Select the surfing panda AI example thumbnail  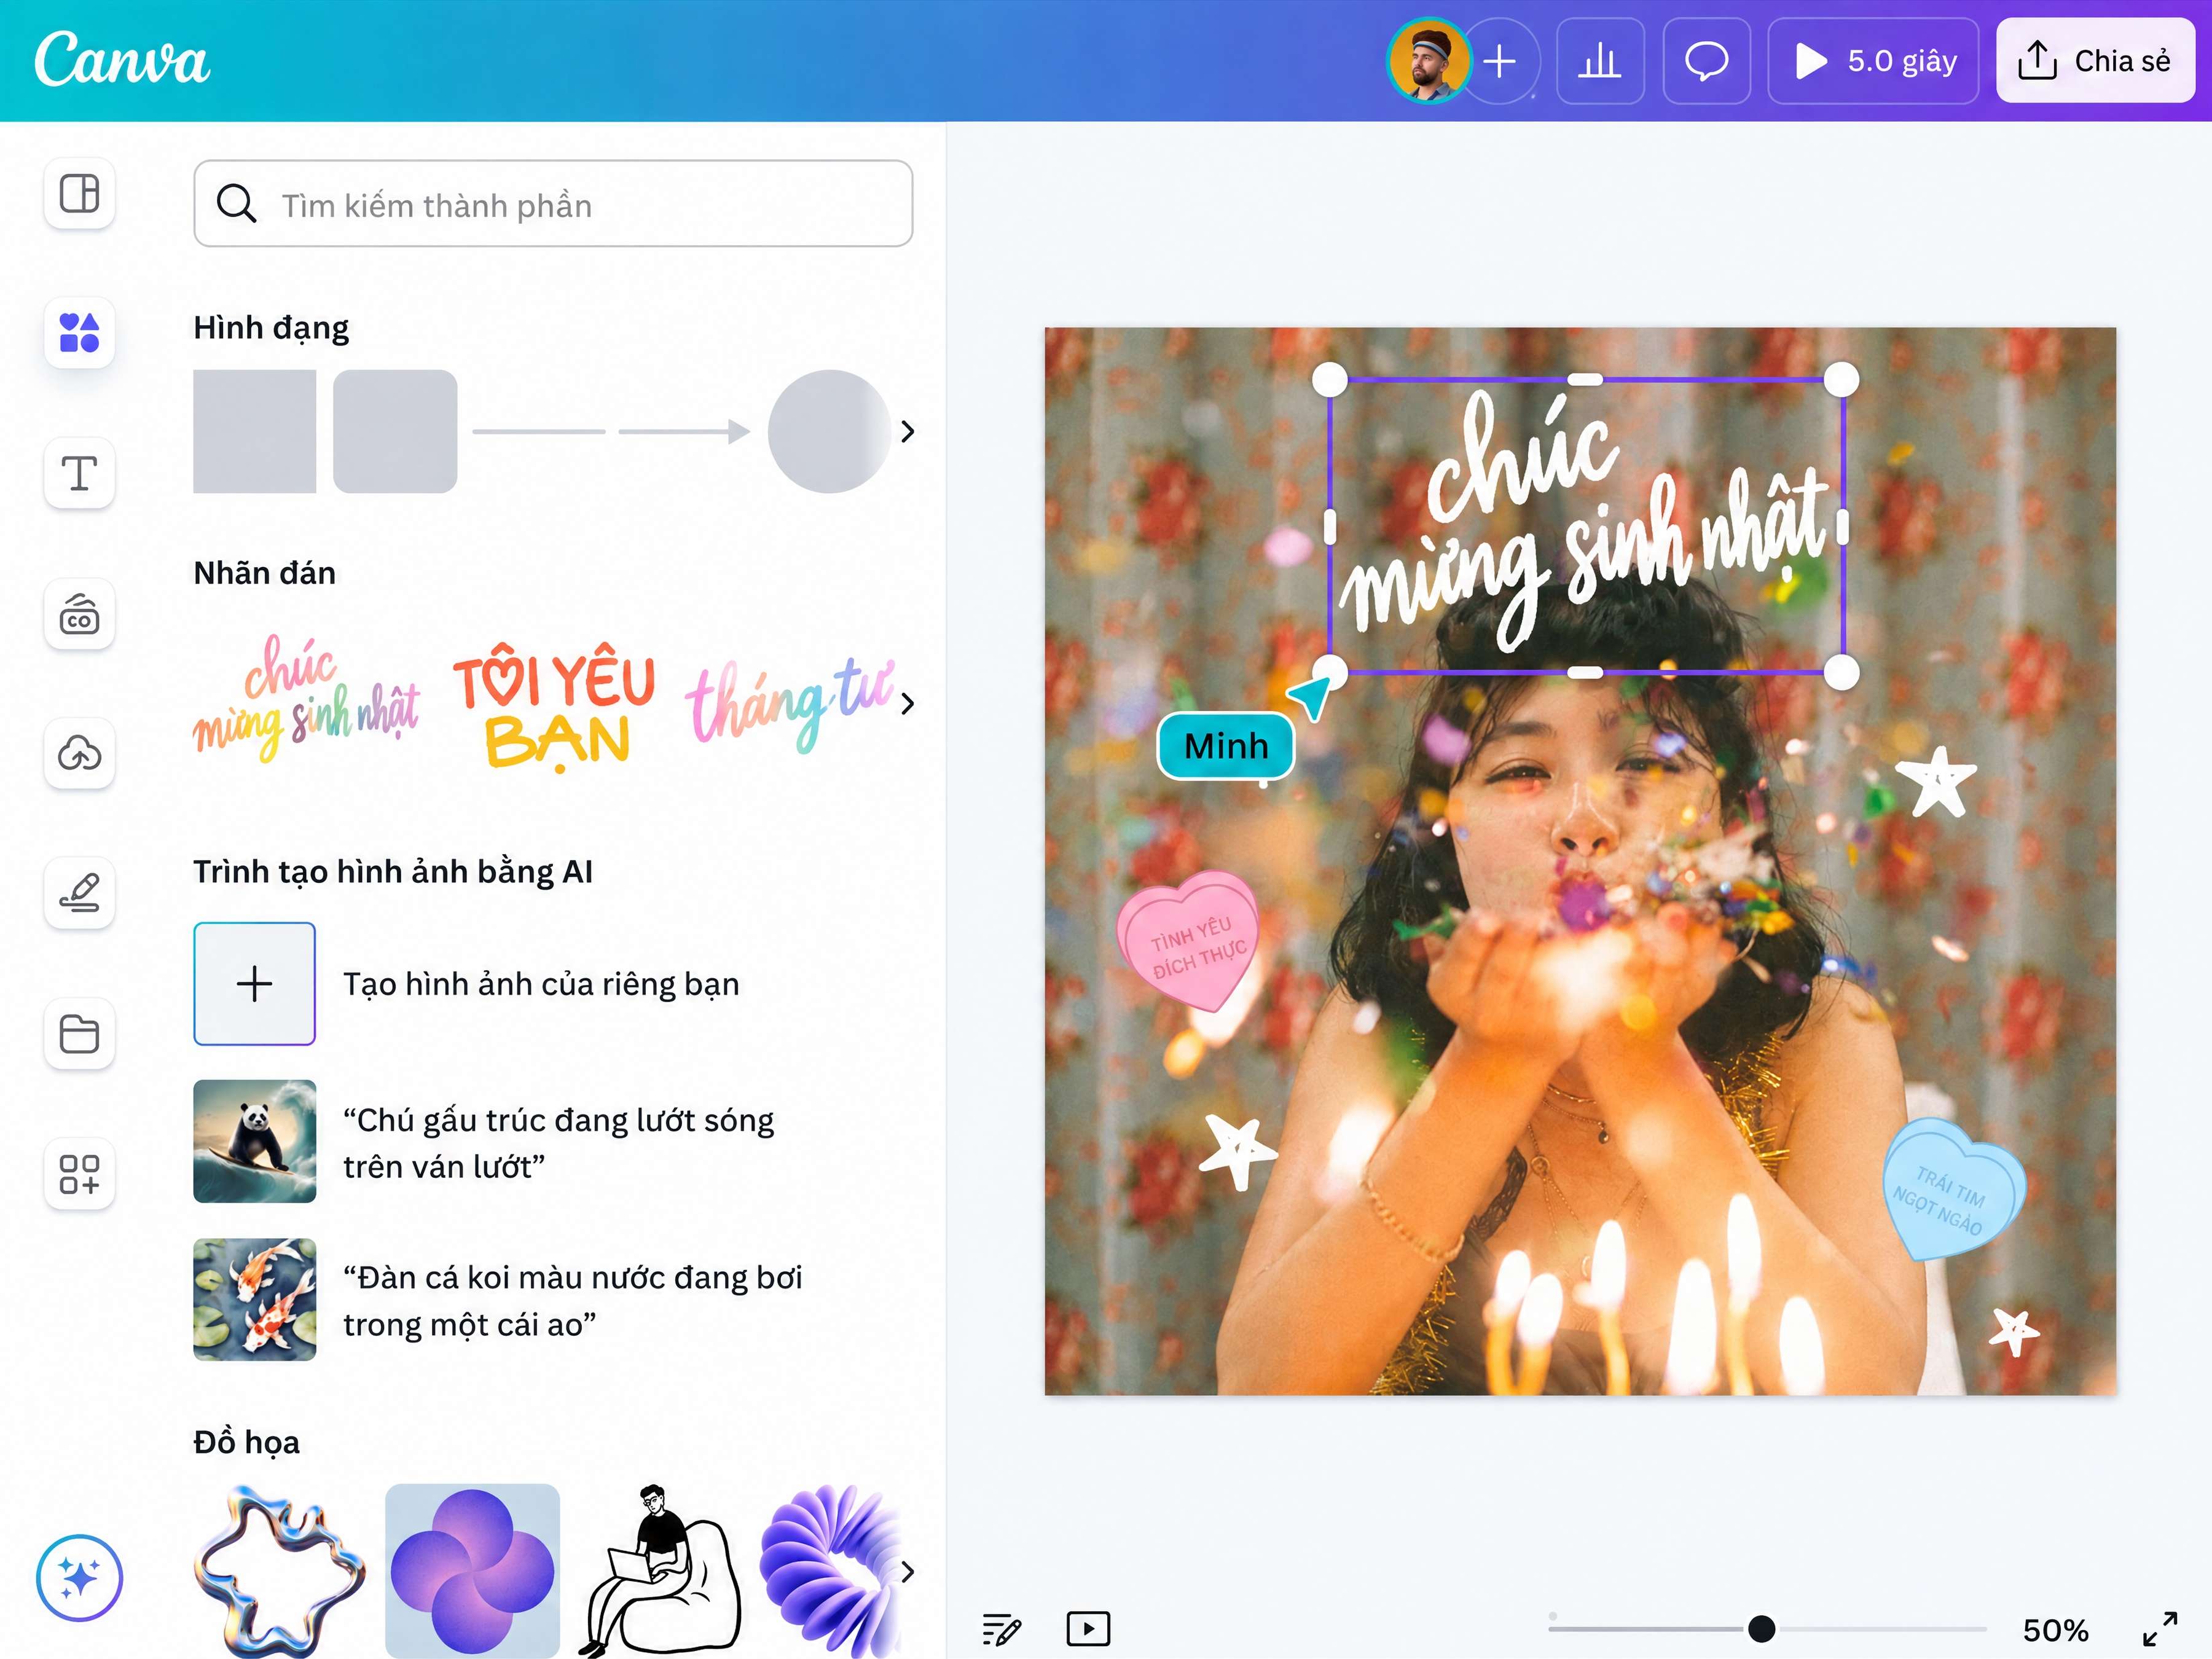coord(255,1141)
